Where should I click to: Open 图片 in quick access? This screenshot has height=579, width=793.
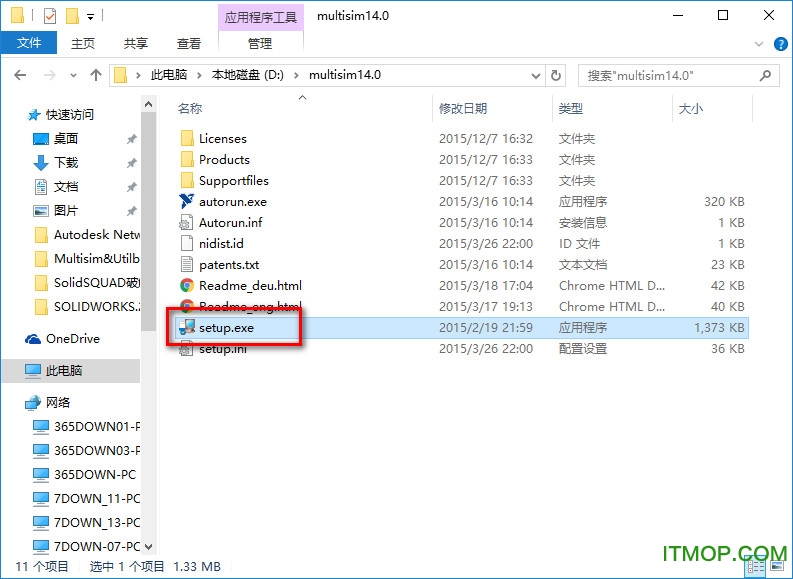pos(66,210)
